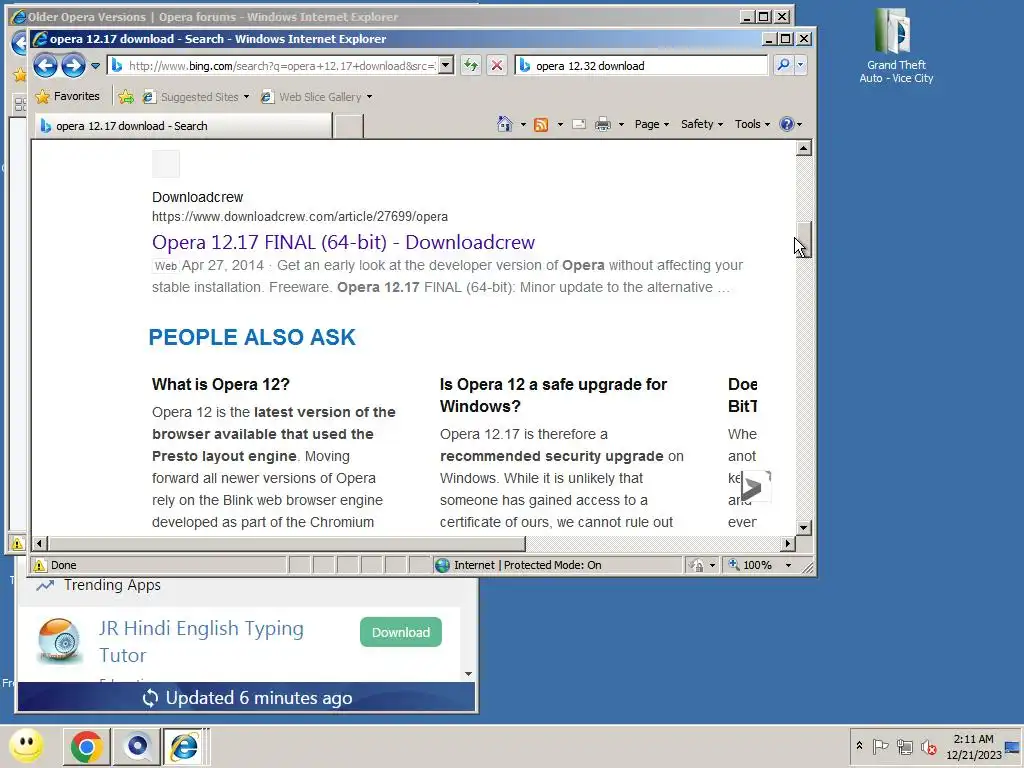
Task: Click the warning icon in status bar
Action: point(40,566)
